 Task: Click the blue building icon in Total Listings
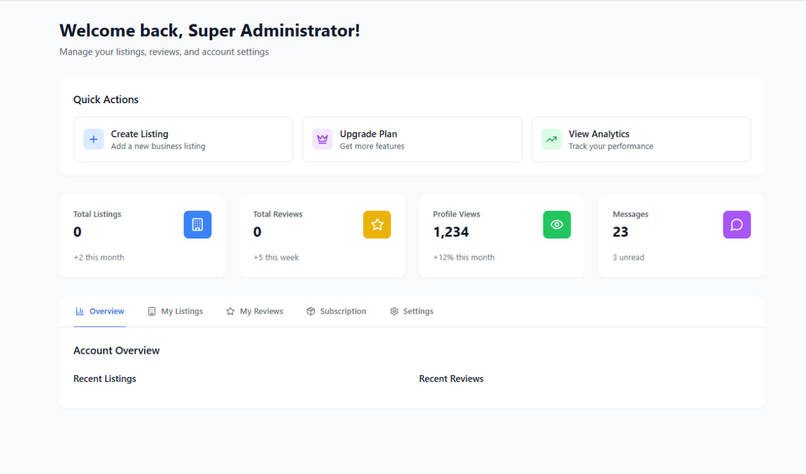pyautogui.click(x=197, y=225)
